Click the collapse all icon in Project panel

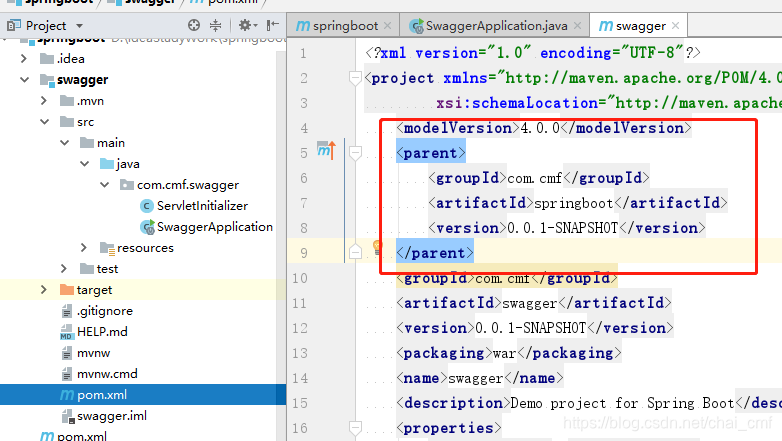[215, 25]
